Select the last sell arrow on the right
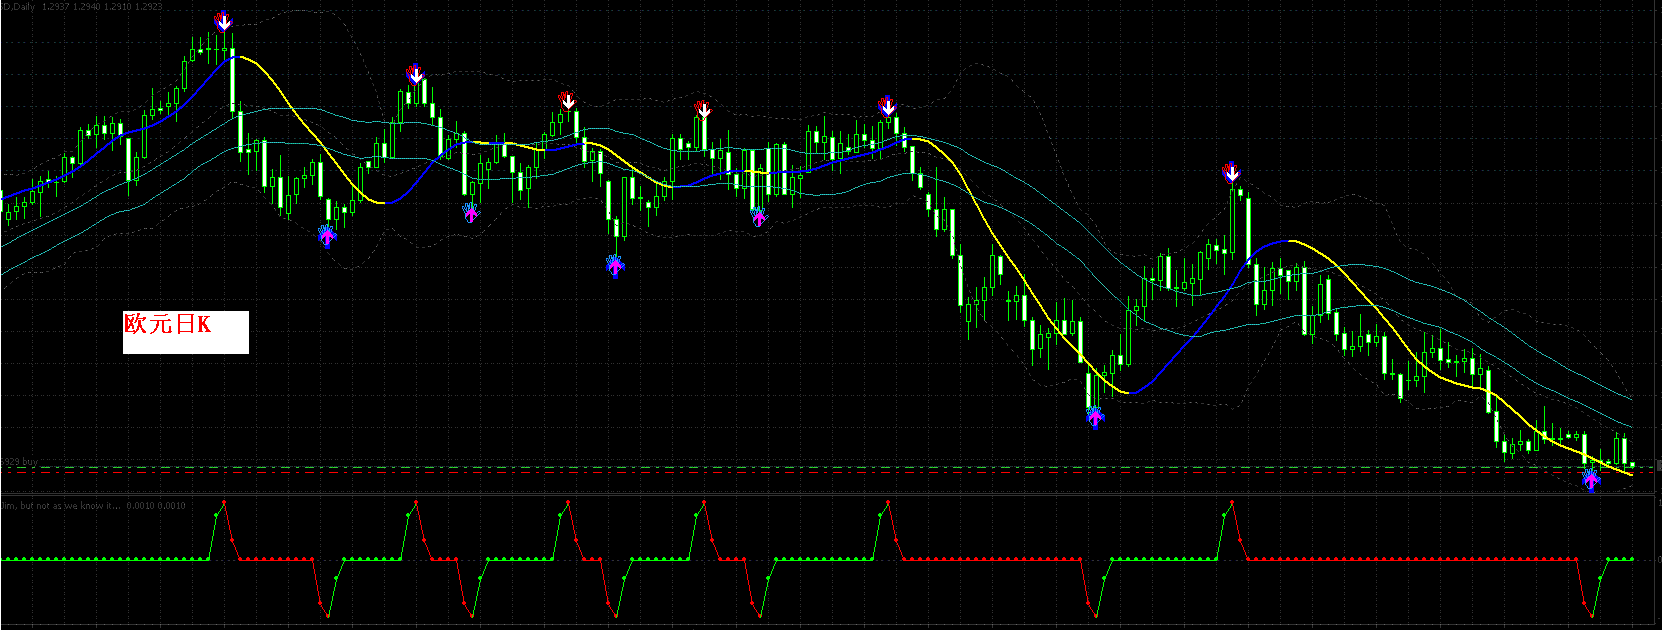The width and height of the screenshot is (1662, 630). coord(1232,172)
